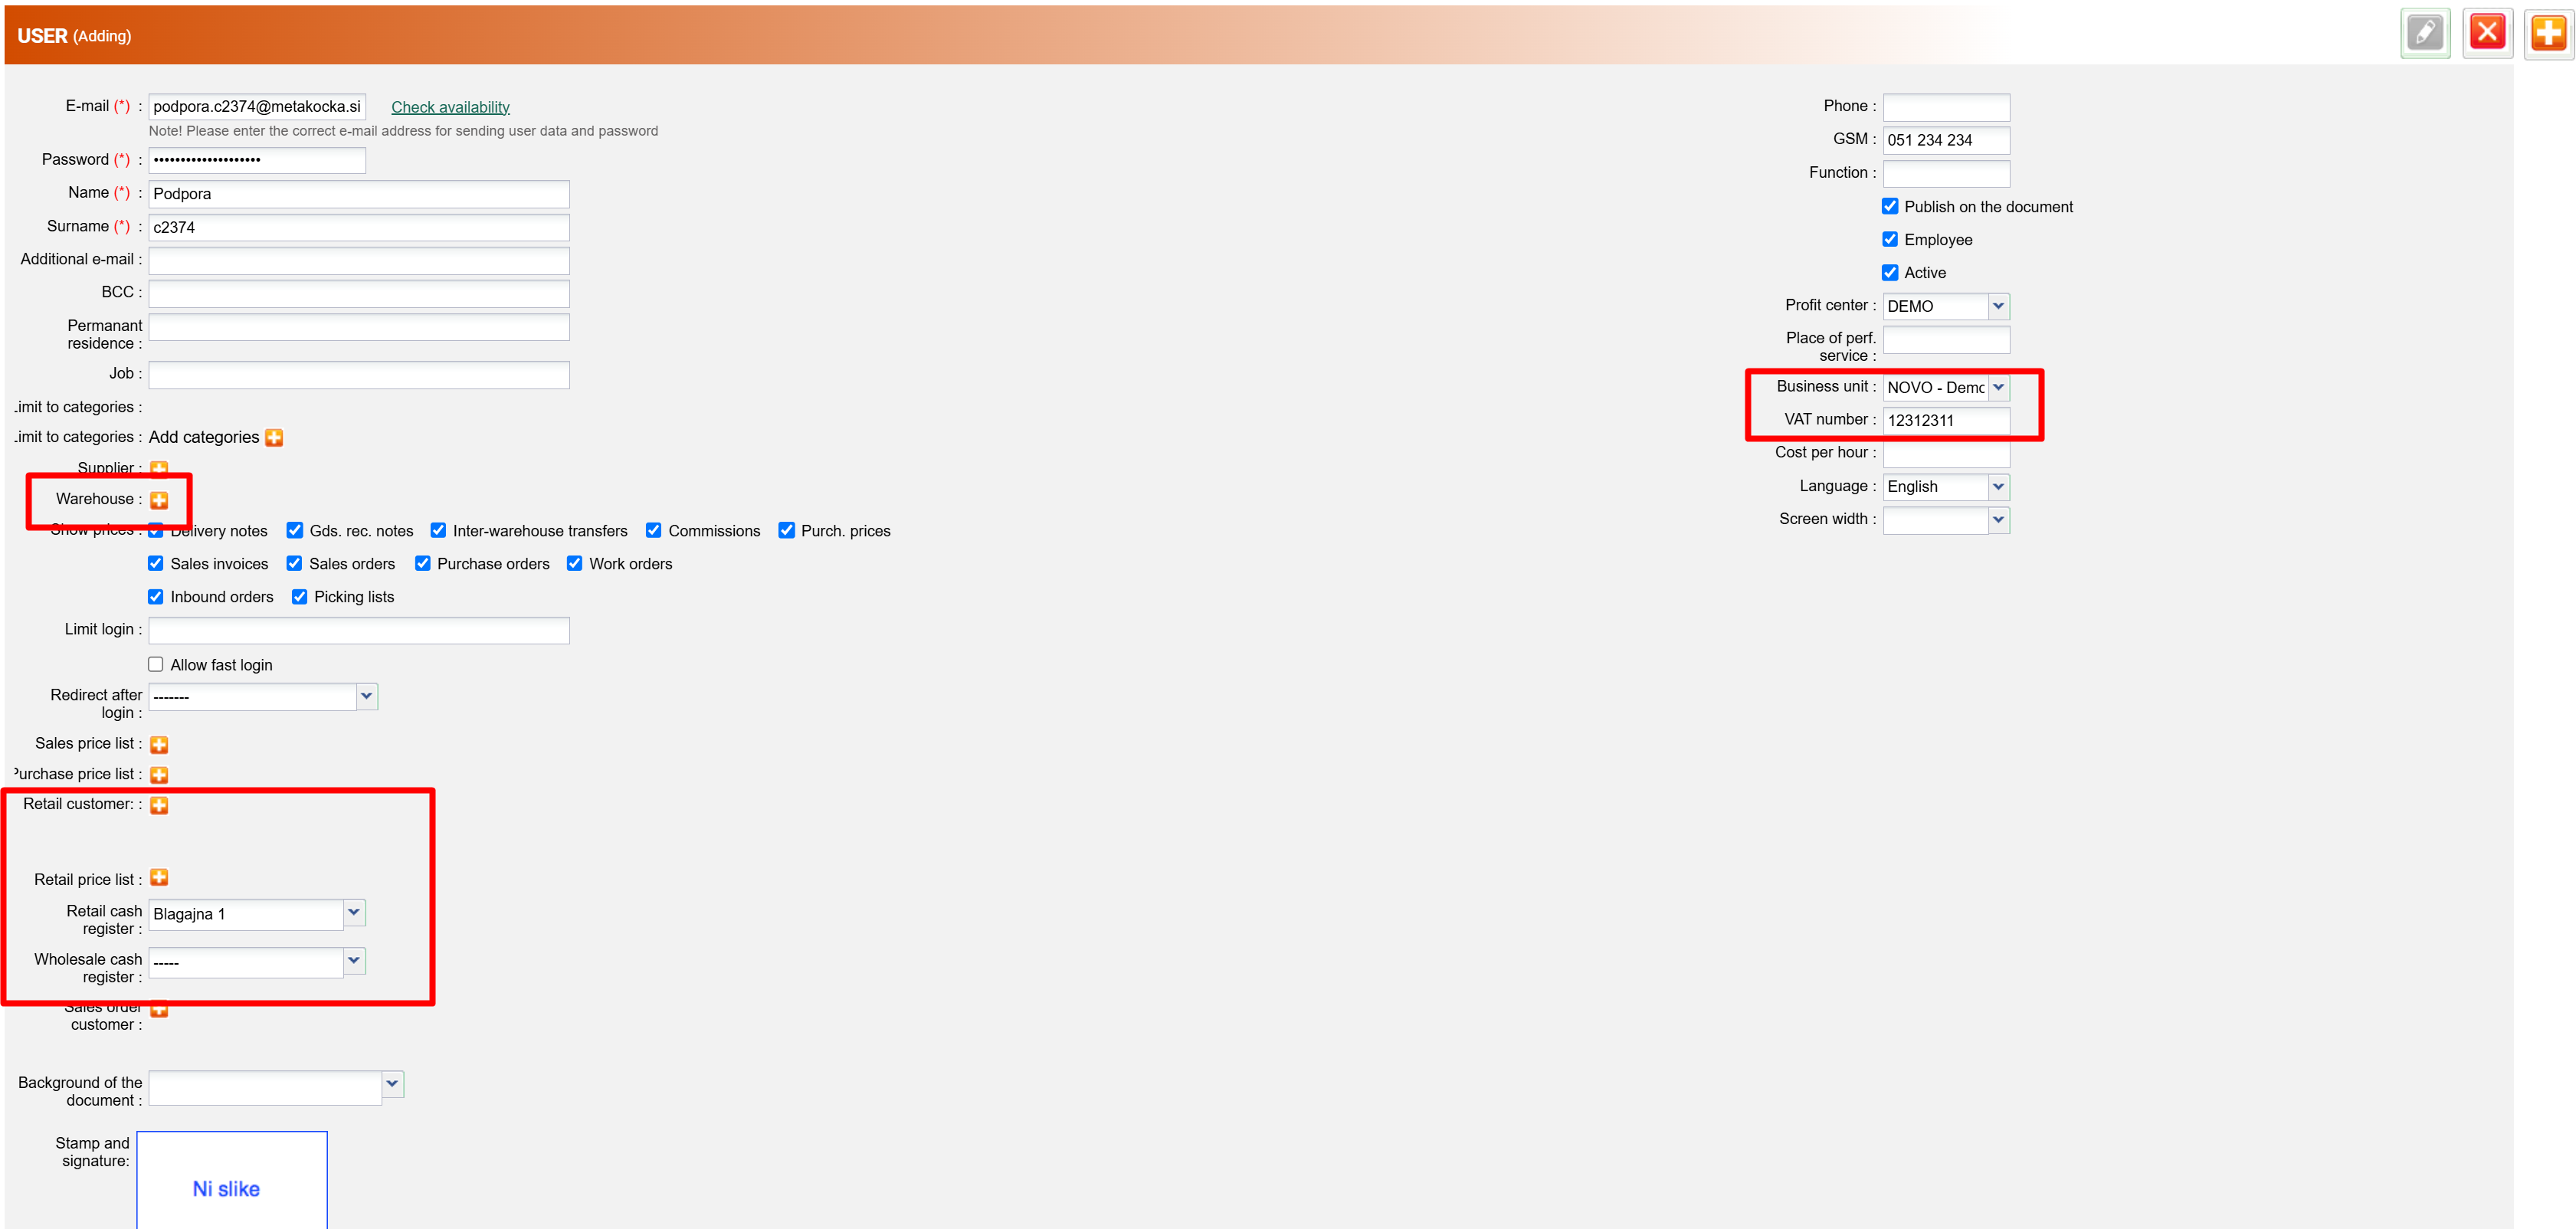The image size is (2576, 1229).
Task: Click the Retail customer plus icon
Action: tap(159, 806)
